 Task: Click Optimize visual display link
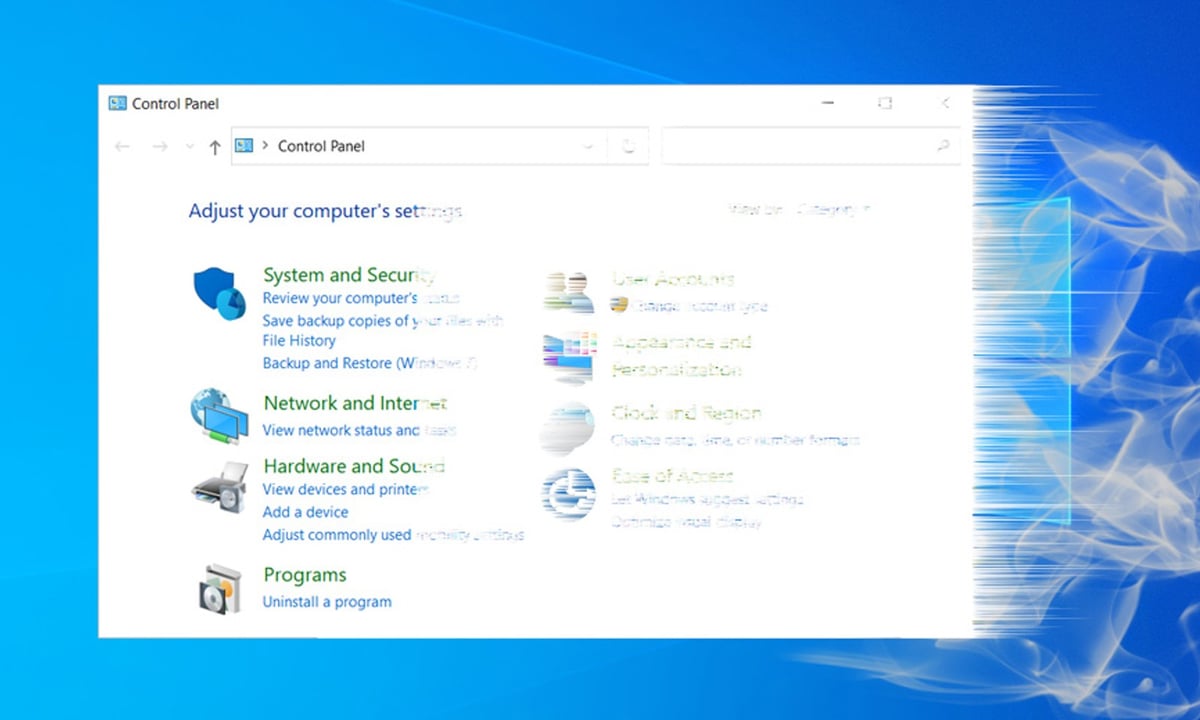click(x=686, y=522)
